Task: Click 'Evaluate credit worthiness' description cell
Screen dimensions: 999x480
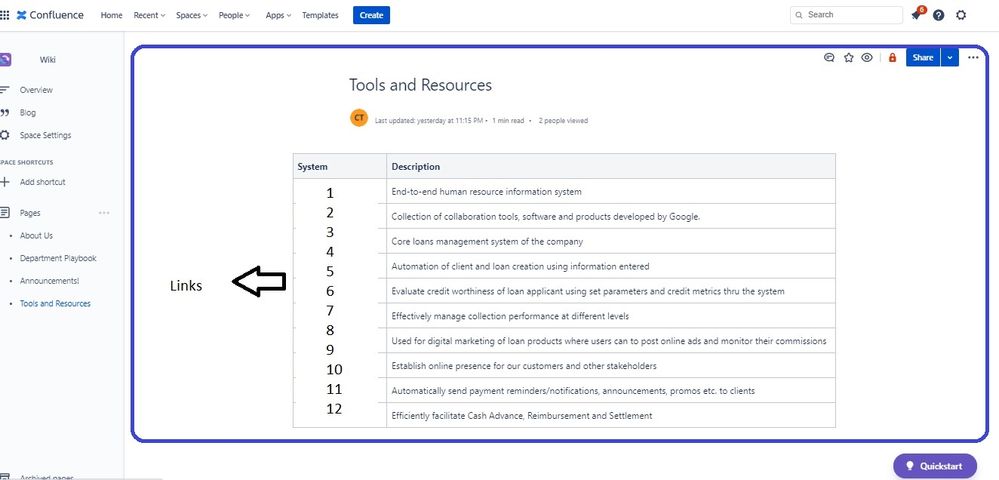Action: click(x=611, y=291)
